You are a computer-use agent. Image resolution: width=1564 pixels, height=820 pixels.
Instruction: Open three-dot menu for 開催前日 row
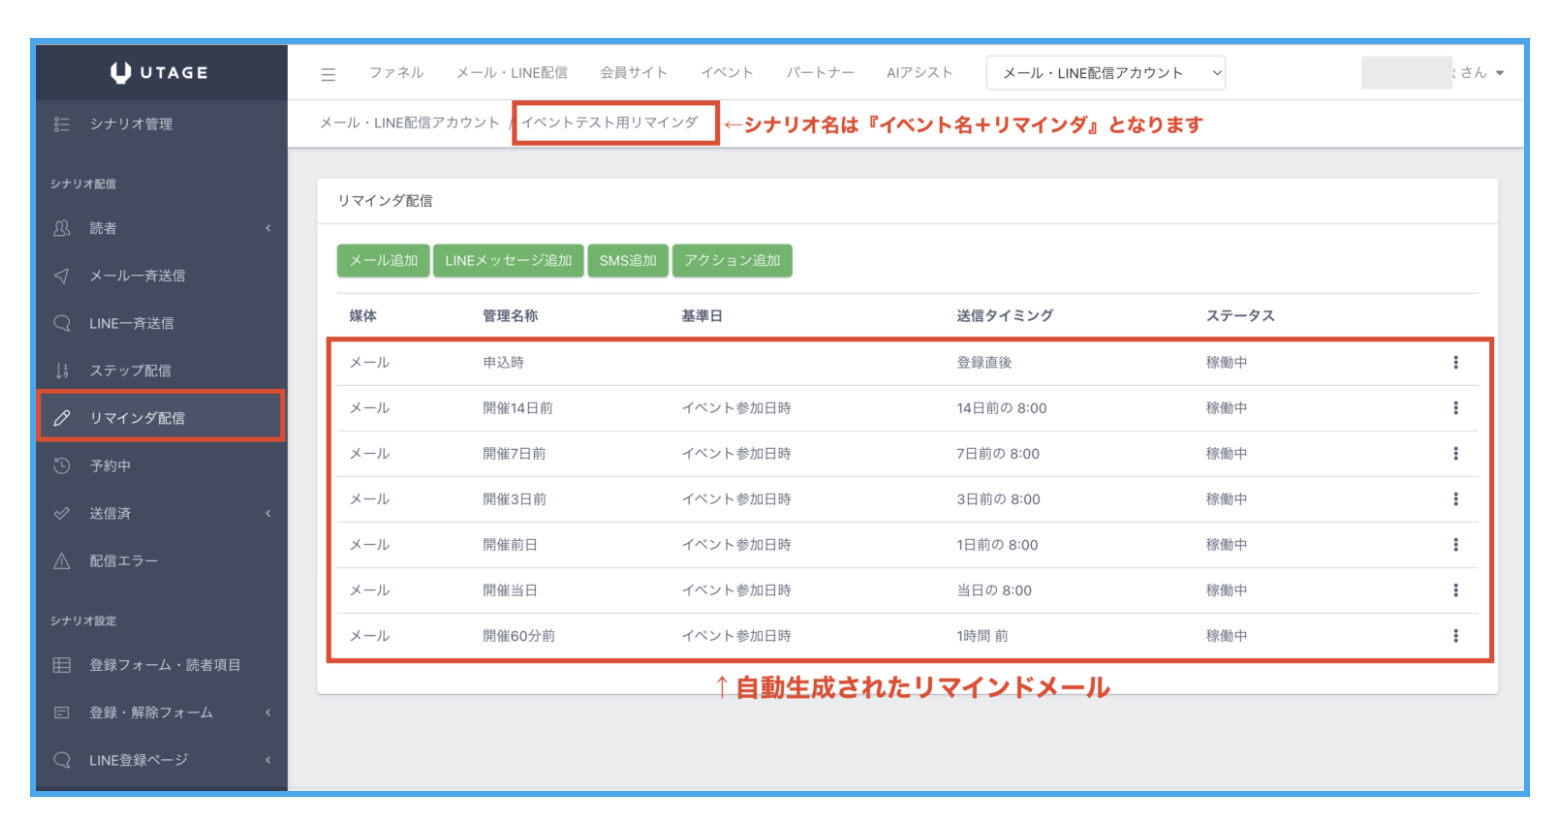click(1455, 545)
